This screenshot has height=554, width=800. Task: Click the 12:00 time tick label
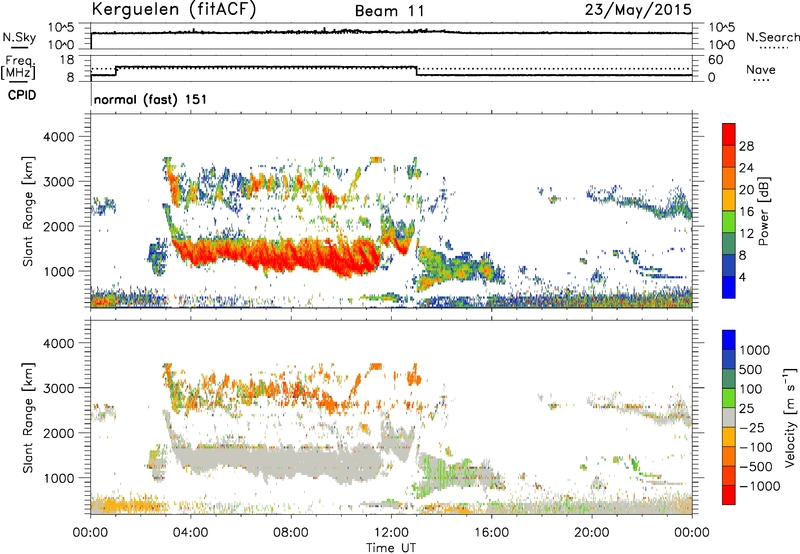pyautogui.click(x=391, y=533)
